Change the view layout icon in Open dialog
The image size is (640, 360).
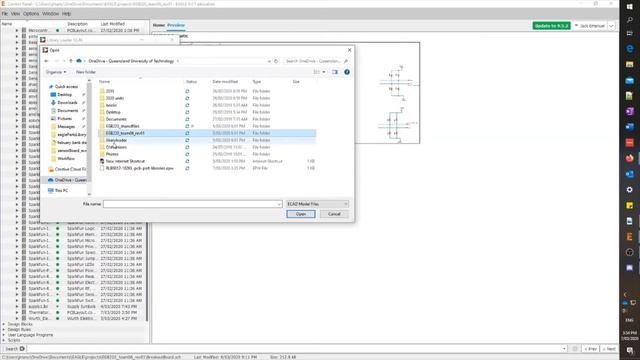[316, 72]
